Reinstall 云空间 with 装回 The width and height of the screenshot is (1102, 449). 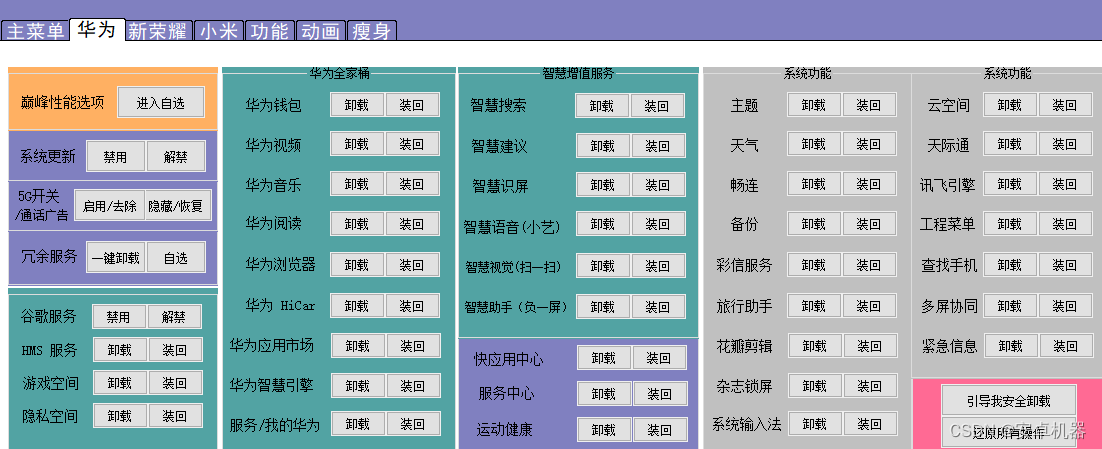[x=1066, y=105]
